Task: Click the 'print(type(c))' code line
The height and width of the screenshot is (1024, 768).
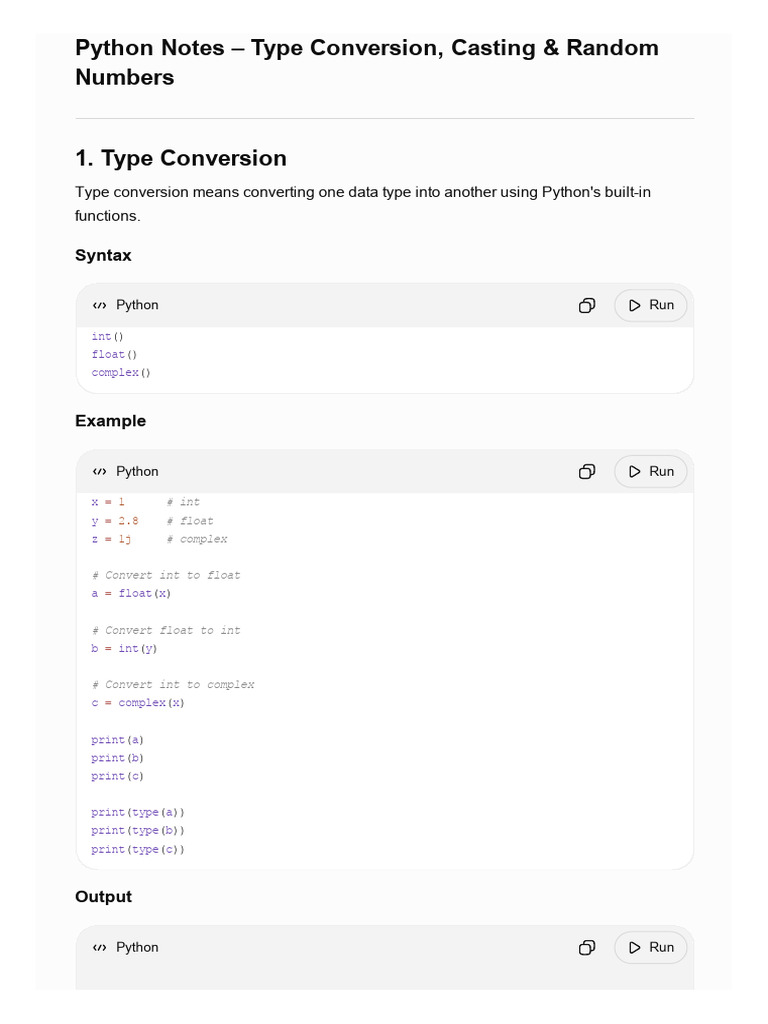Action: coord(138,850)
